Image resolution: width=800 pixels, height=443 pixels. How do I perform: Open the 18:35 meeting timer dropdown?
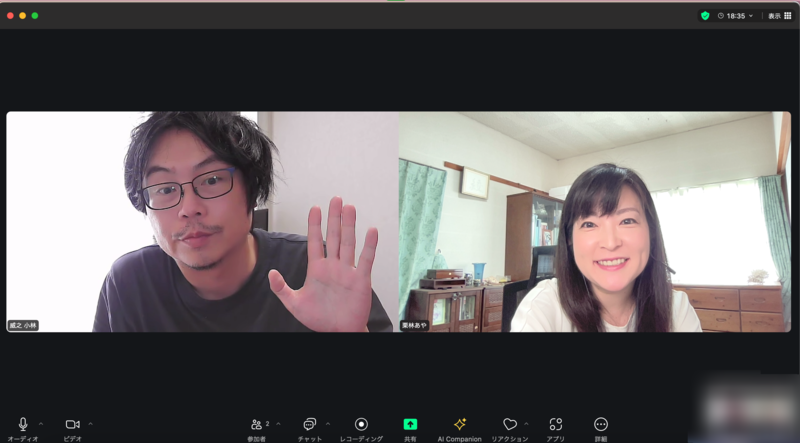pos(736,16)
